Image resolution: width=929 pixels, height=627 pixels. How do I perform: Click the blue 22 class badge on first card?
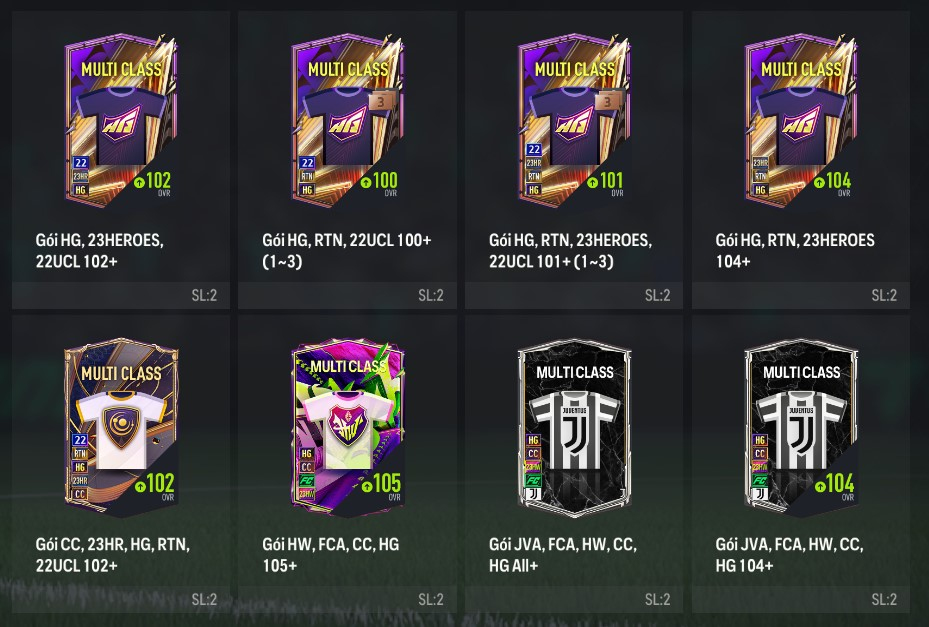[81, 162]
